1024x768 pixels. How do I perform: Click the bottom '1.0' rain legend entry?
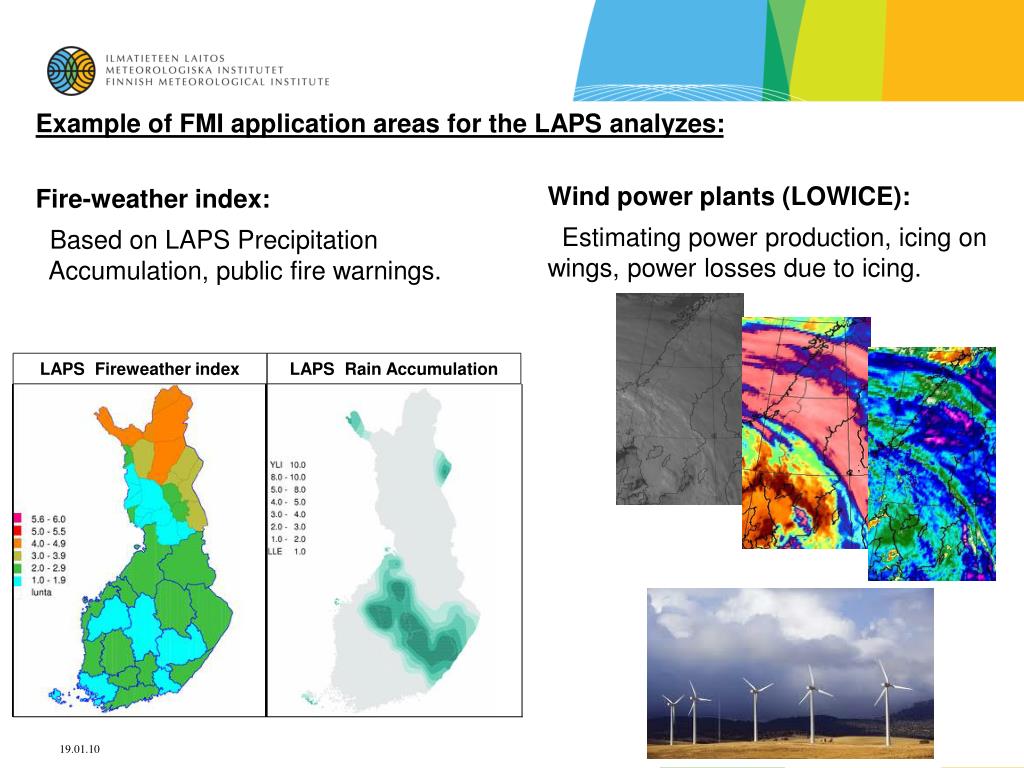click(x=287, y=552)
